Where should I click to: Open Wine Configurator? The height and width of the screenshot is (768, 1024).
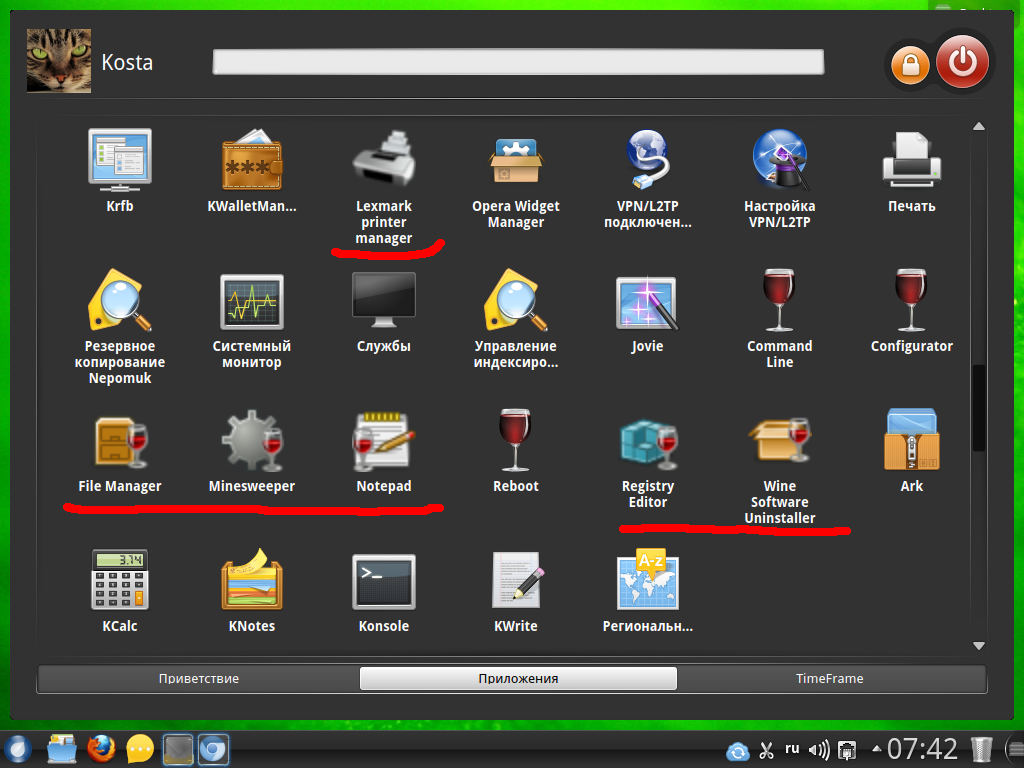[x=911, y=300]
